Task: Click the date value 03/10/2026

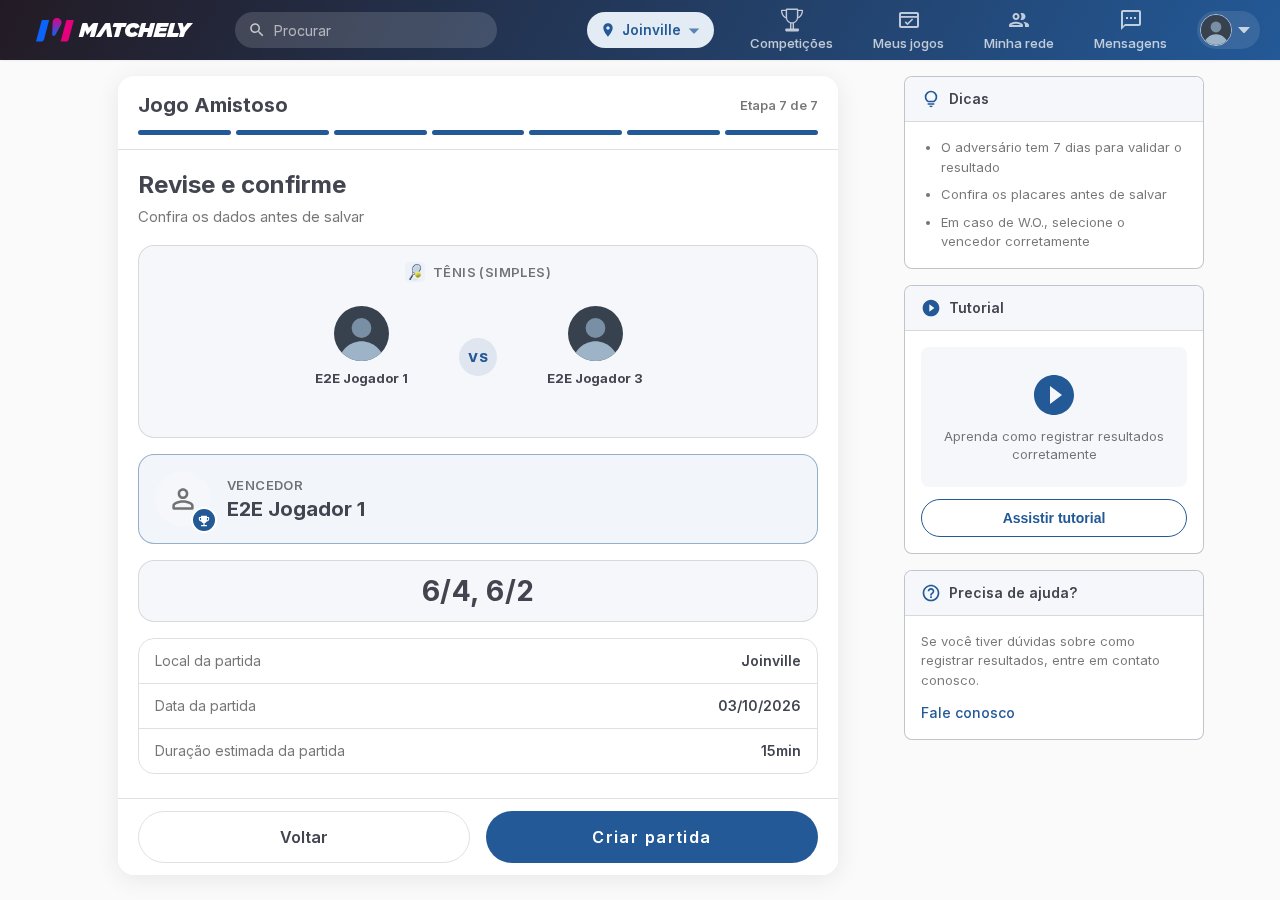Action: 759,706
